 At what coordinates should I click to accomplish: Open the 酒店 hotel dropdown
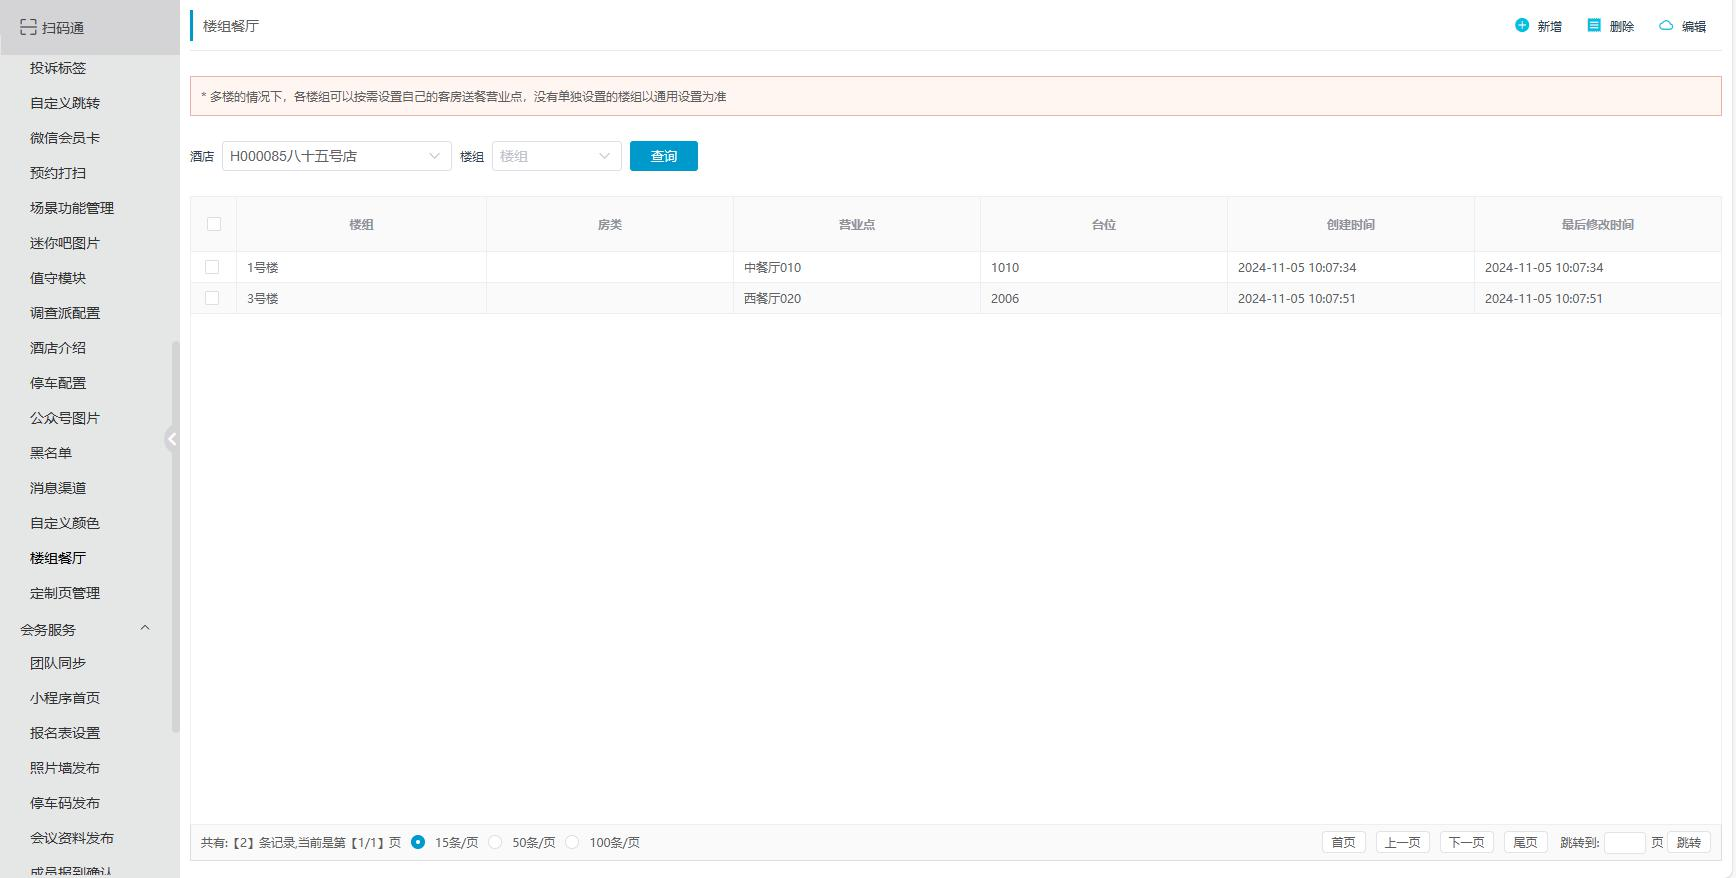[336, 156]
